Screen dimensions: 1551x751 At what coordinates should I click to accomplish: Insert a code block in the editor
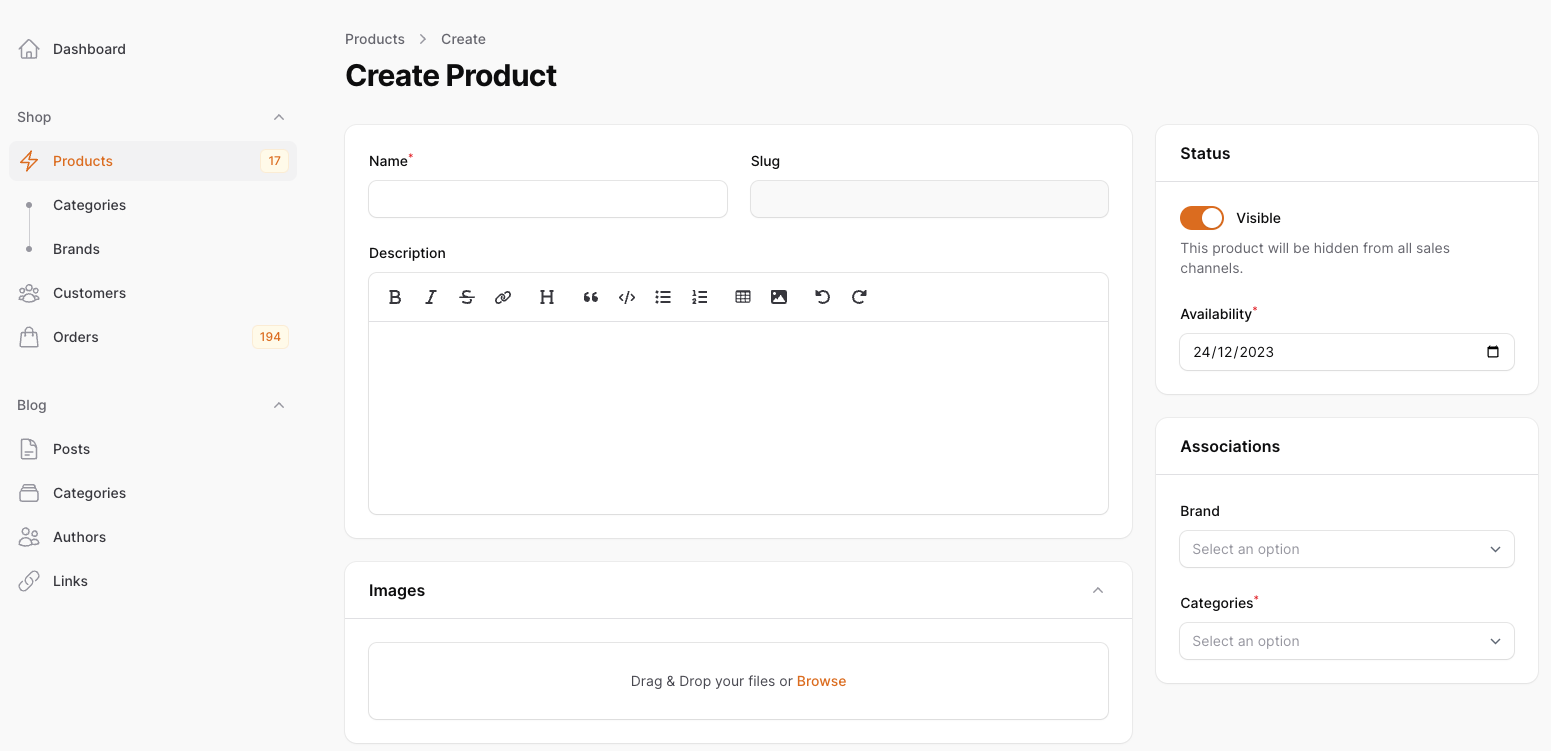[627, 297]
